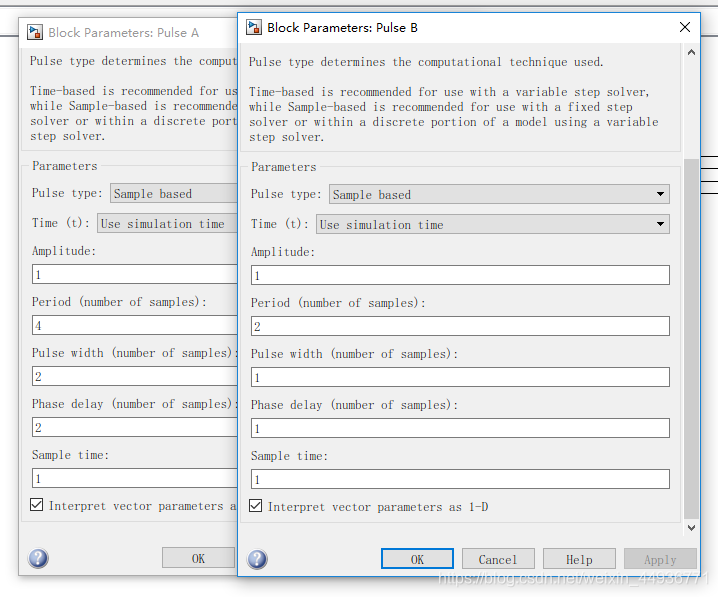
Task: Click the scroll up arrow in Pulse B dialog
Action: tap(691, 52)
